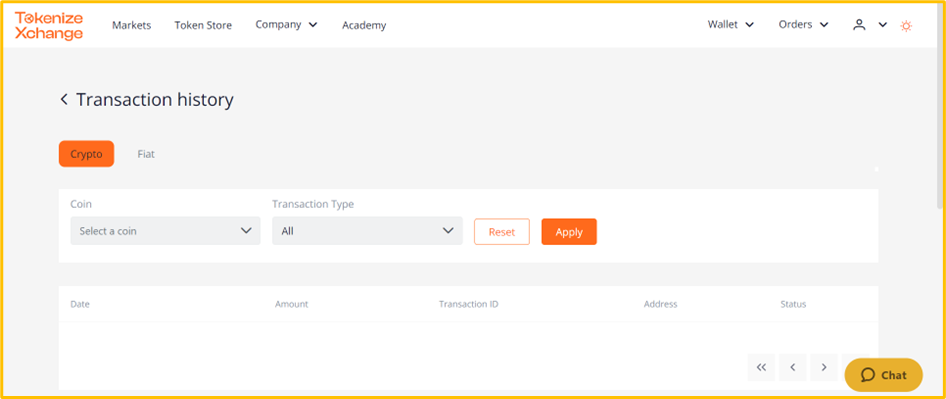Viewport: 946px width, 399px height.
Task: Switch to the Crypto tab
Action: pyautogui.click(x=86, y=154)
